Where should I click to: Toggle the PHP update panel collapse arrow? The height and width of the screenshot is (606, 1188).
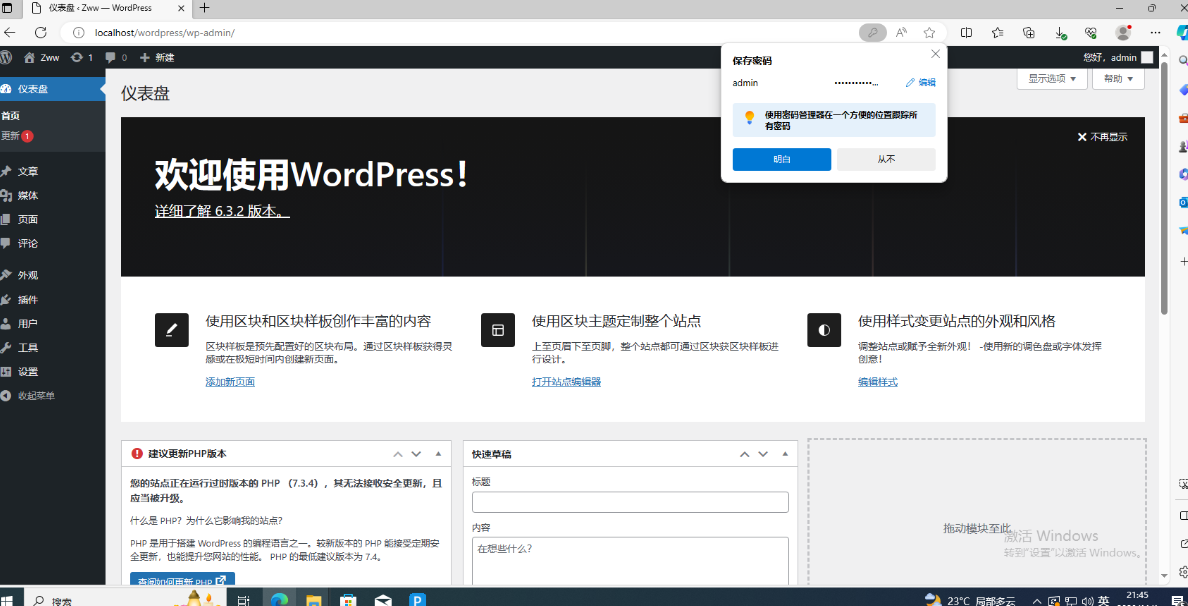coord(438,454)
